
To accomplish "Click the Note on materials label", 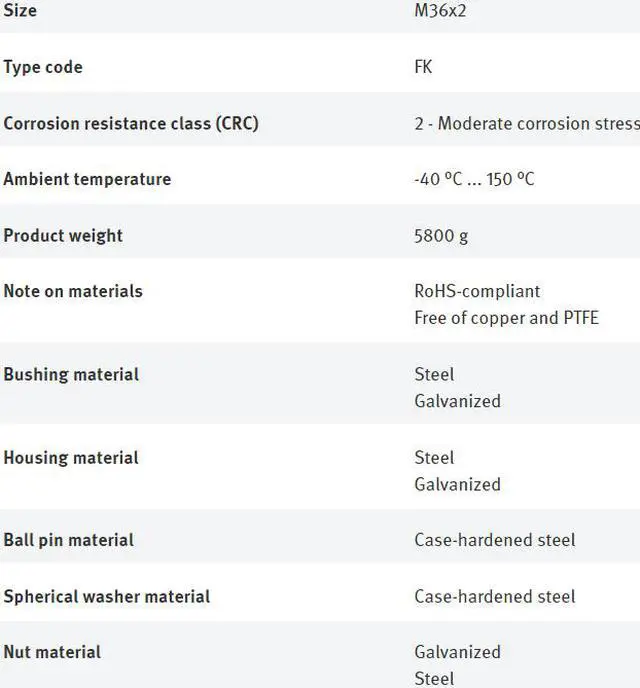I will point(73,291).
